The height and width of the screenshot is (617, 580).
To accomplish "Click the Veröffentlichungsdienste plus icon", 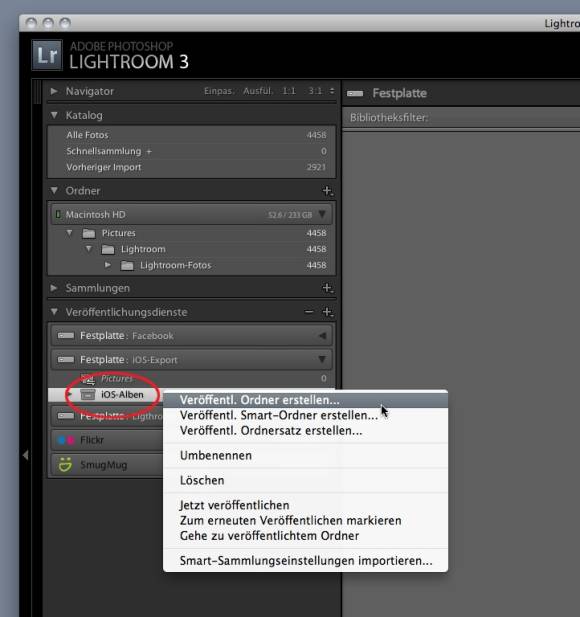I will (x=327, y=312).
